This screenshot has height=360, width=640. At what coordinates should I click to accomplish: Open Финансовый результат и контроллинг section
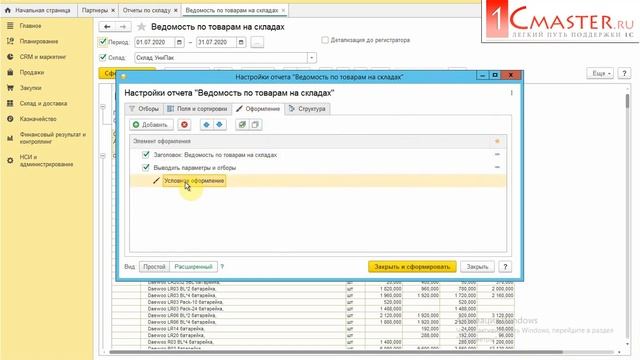coord(52,138)
